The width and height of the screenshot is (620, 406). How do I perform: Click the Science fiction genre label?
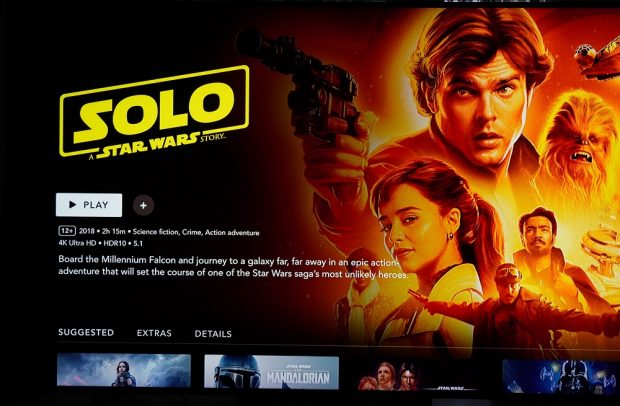155,232
